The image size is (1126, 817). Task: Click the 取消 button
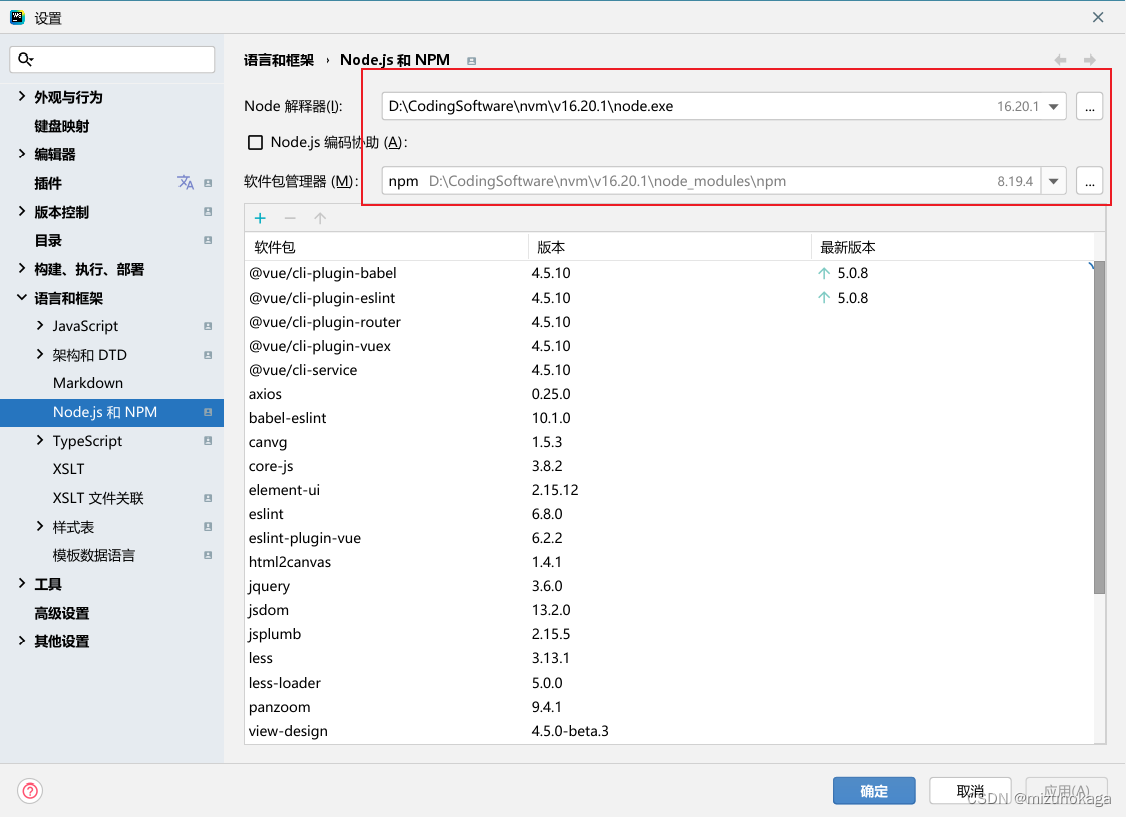pos(969,791)
